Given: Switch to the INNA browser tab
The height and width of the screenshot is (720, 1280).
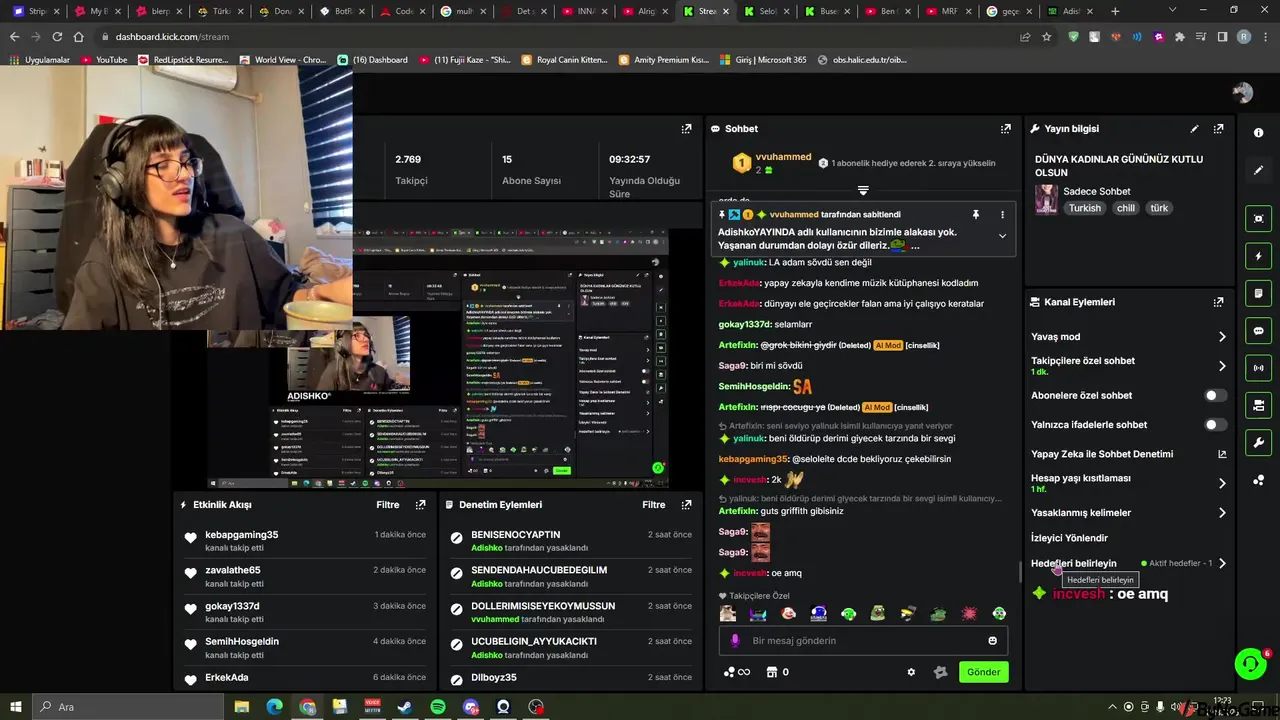Looking at the screenshot, I should (585, 11).
